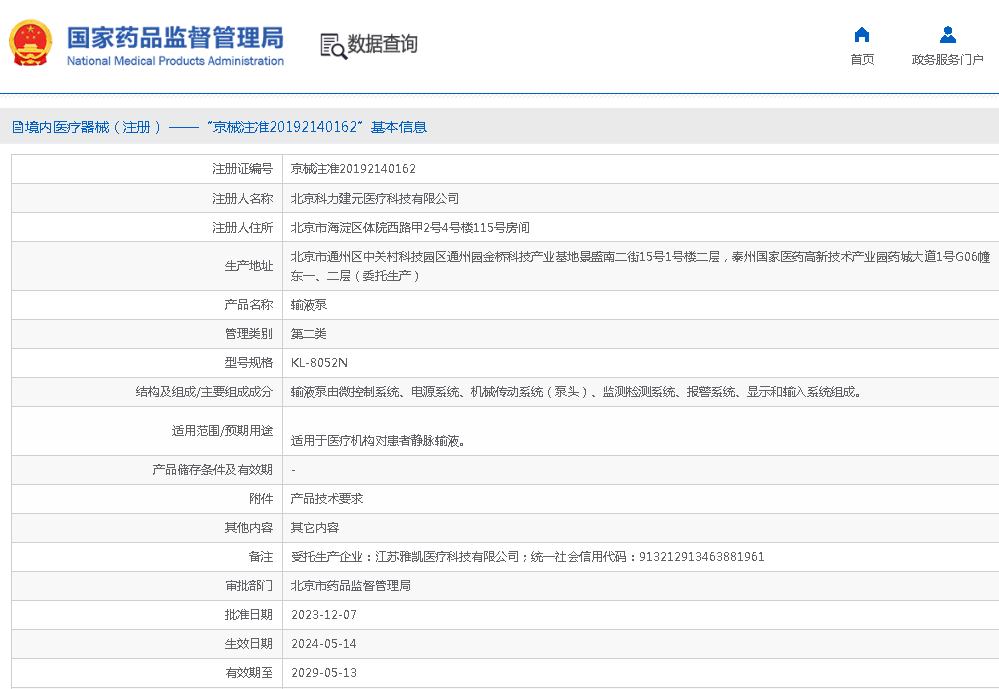Select the 数据查询 heading text

(x=383, y=44)
